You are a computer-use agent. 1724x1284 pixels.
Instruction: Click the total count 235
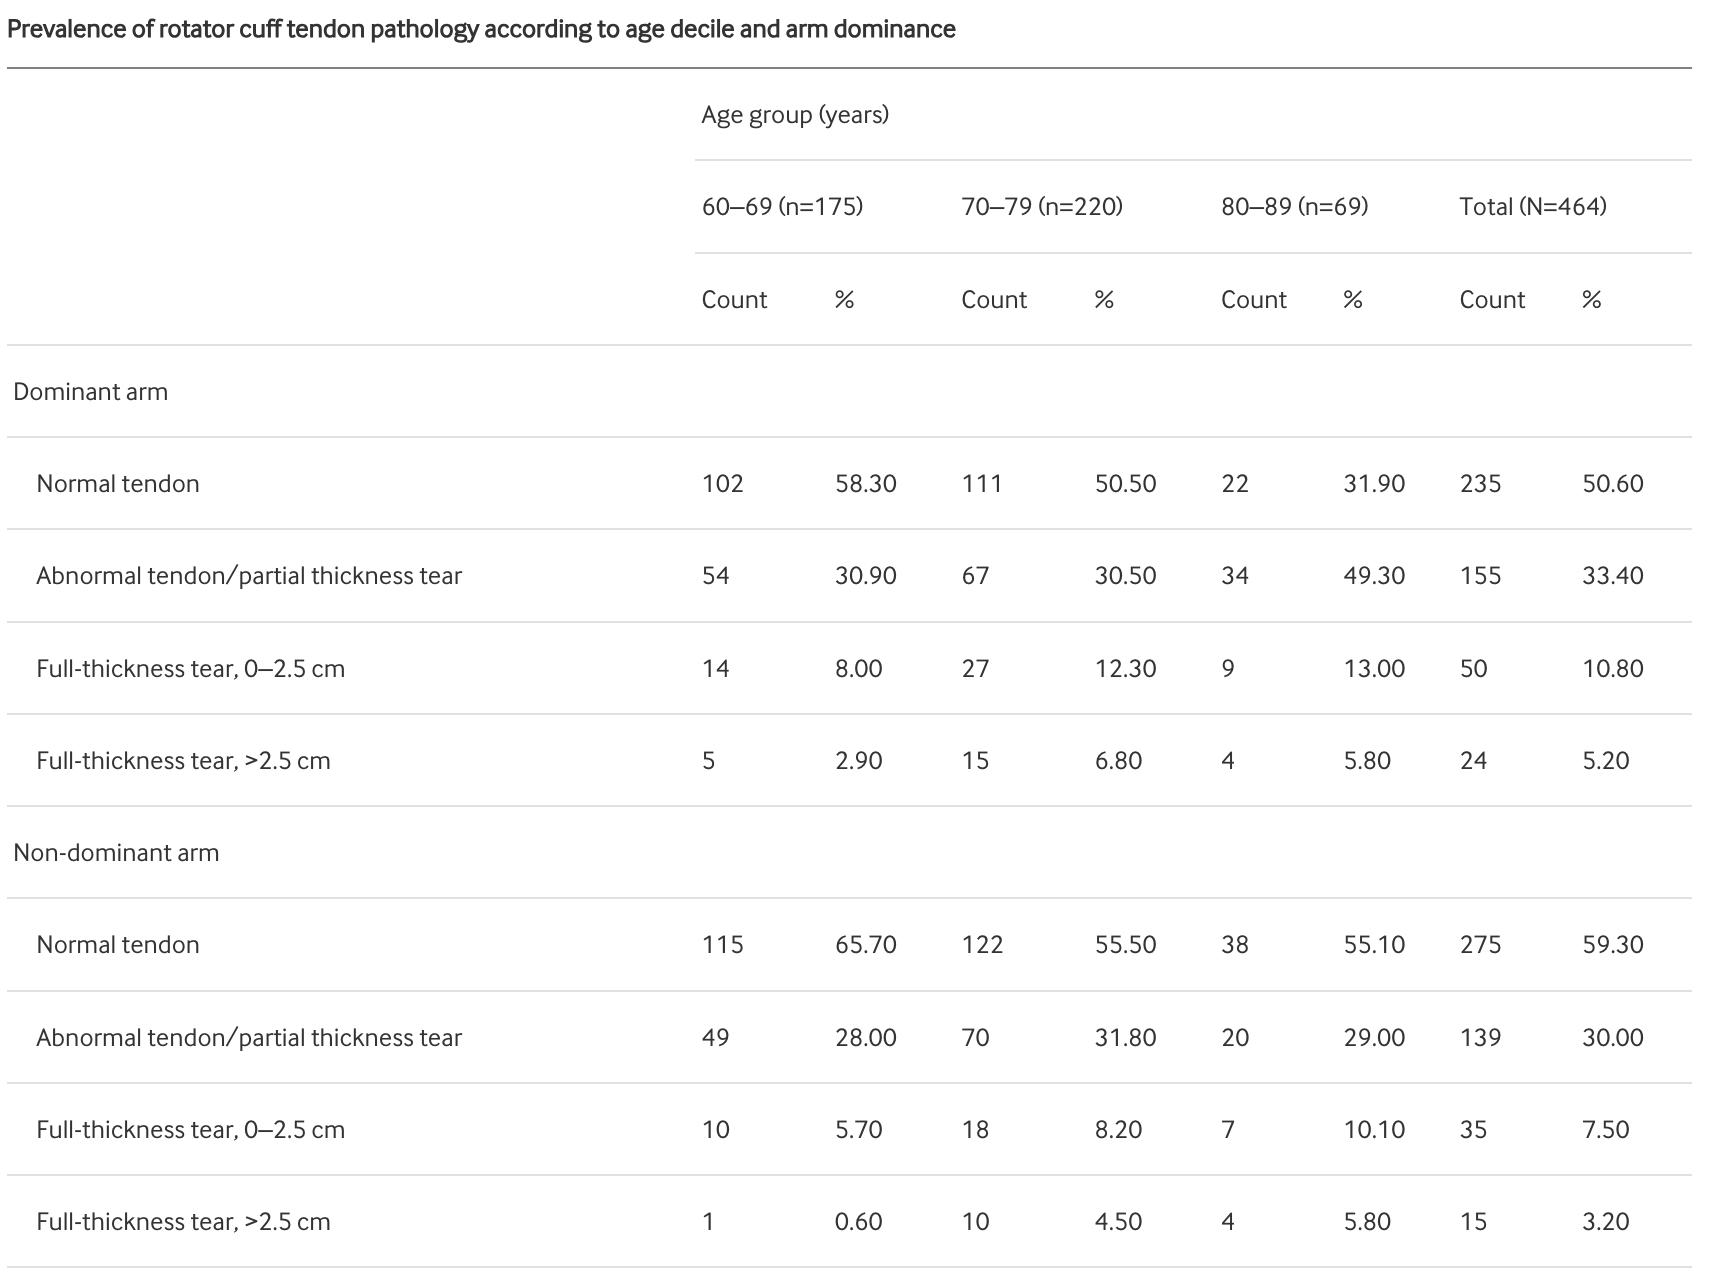(x=1480, y=484)
